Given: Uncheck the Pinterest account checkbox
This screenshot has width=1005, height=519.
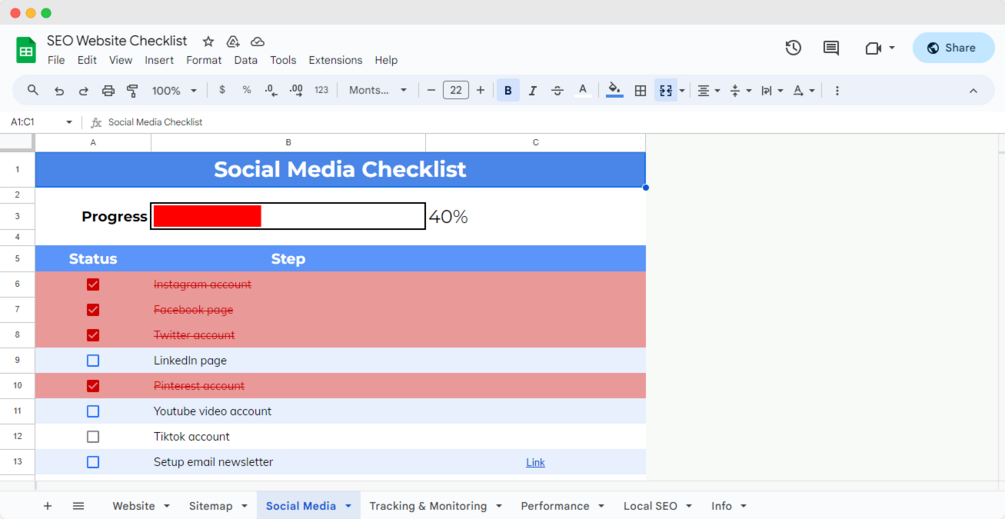Looking at the screenshot, I should pos(93,386).
